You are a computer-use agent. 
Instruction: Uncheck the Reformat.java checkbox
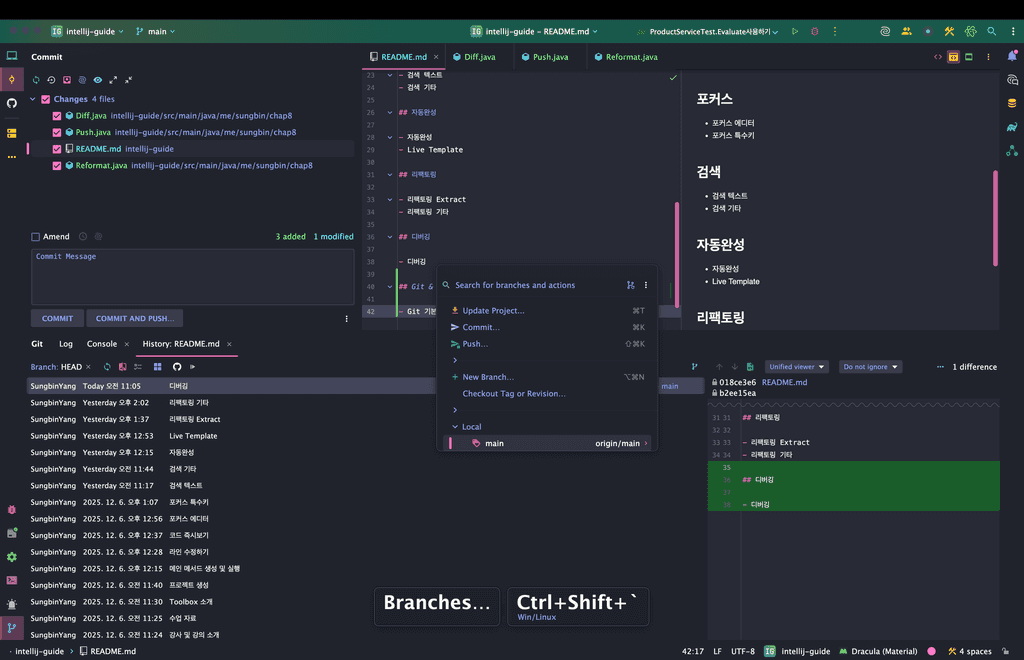[57, 166]
